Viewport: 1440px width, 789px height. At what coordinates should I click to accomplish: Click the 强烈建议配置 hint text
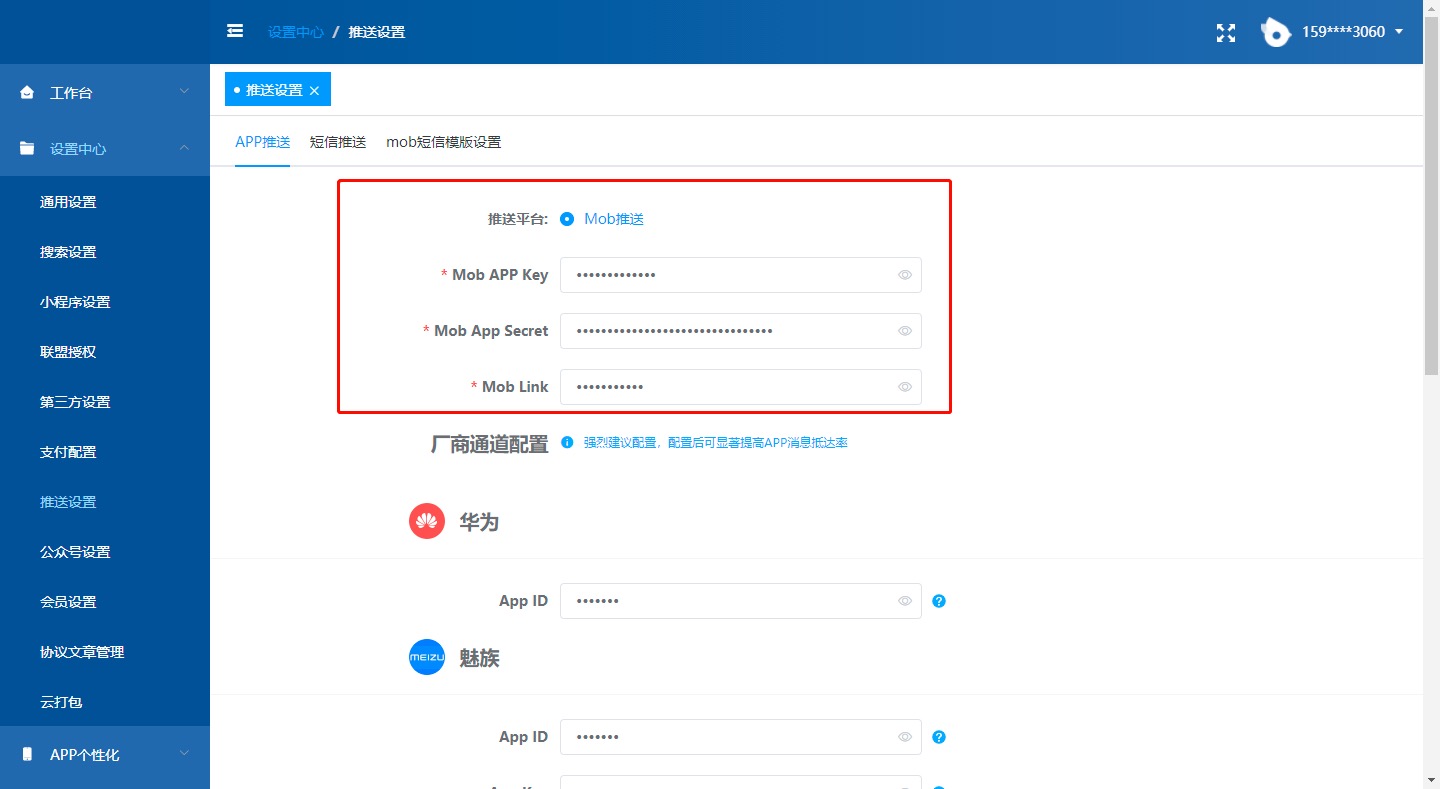coord(716,442)
